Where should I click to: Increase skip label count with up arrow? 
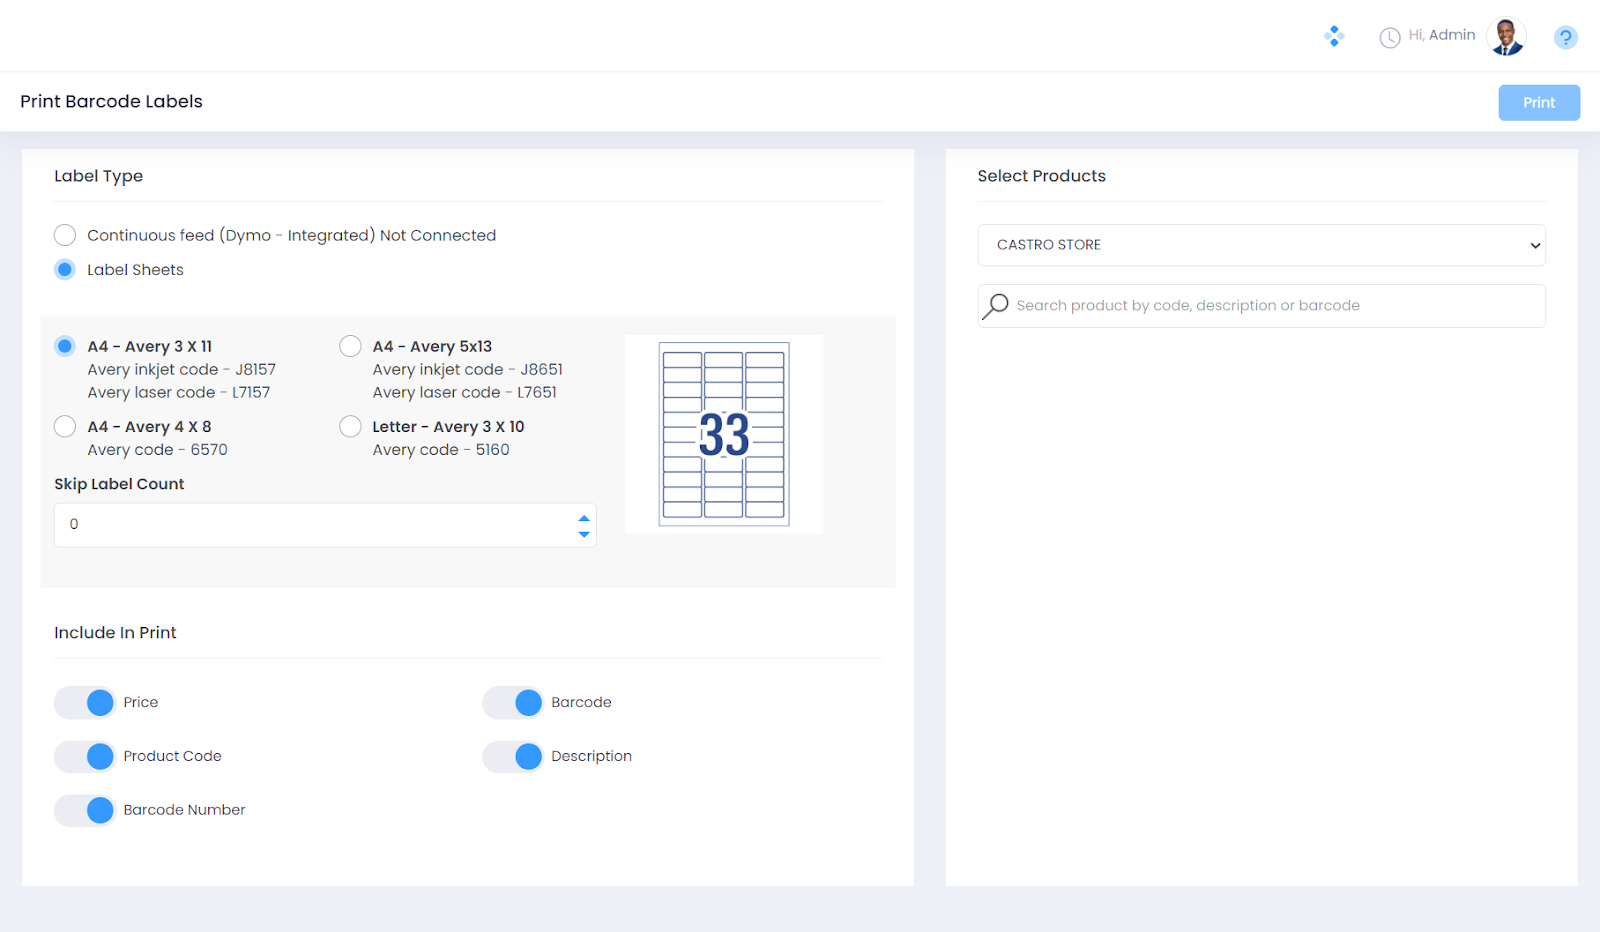point(584,518)
